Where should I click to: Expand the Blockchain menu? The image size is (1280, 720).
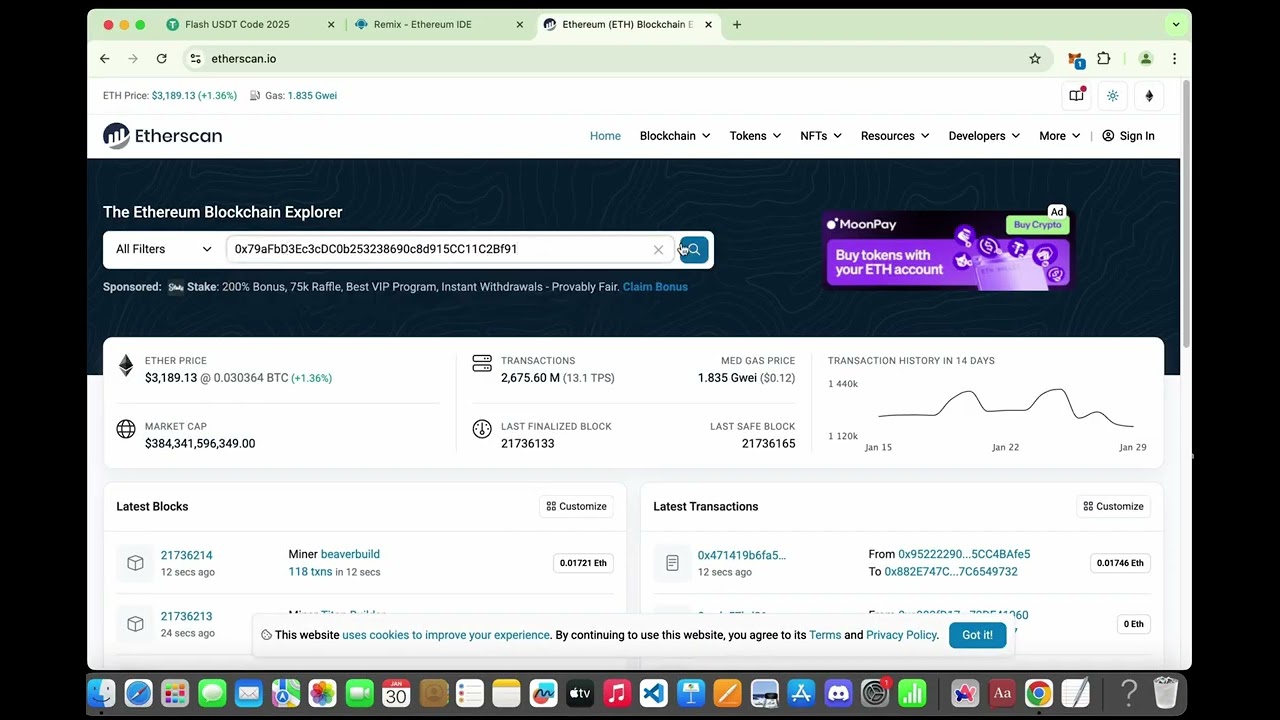[x=675, y=136]
